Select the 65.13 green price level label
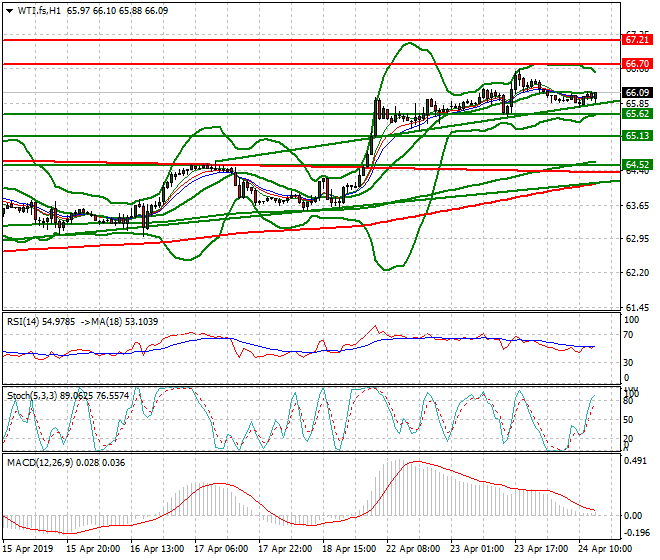This screenshot has width=660, height=560. [637, 136]
